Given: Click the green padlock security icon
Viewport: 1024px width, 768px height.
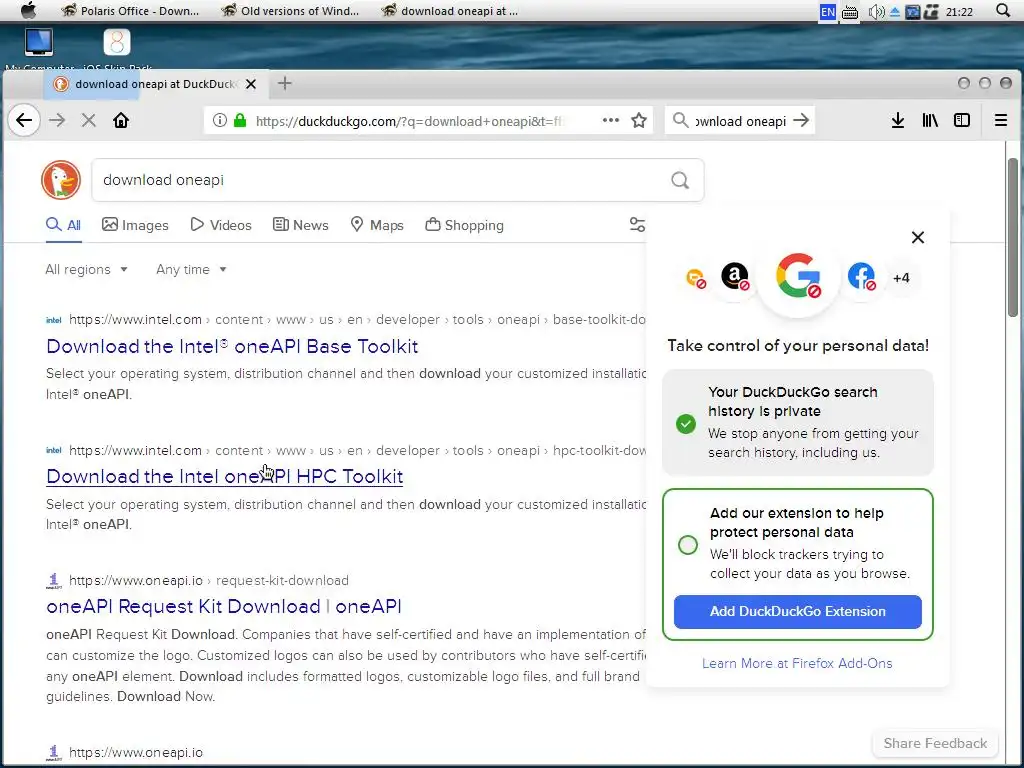Looking at the screenshot, I should 240,120.
